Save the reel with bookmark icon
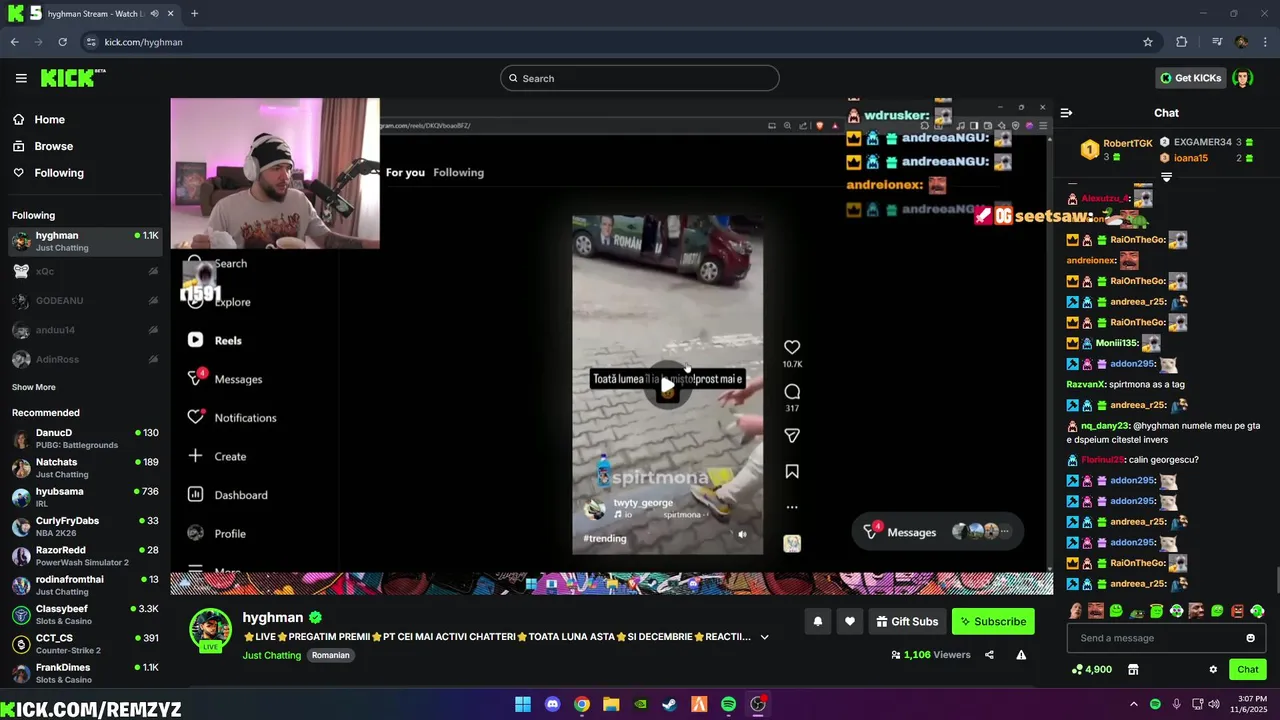This screenshot has height=720, width=1280. coord(792,471)
